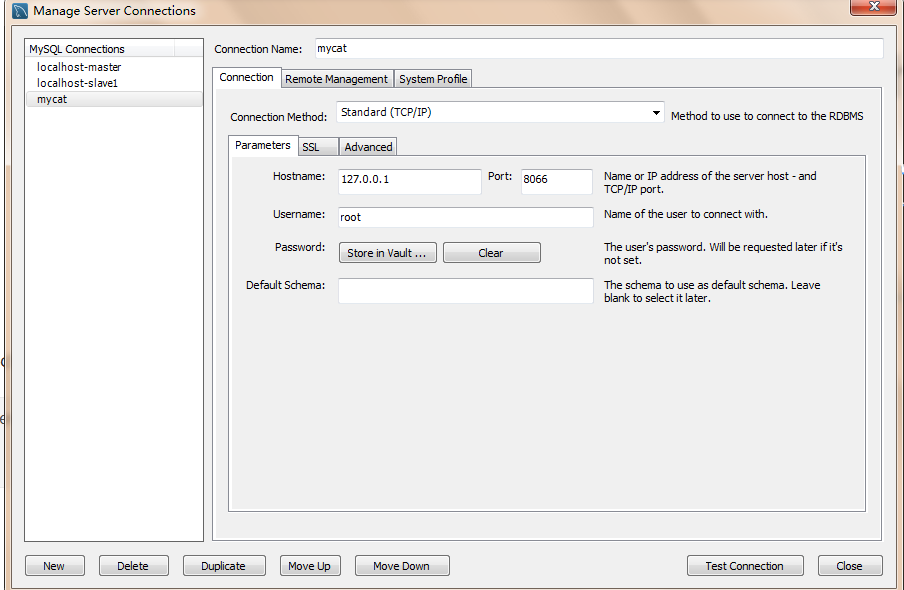Click the 'Name or IP address of the server host' description
The width and height of the screenshot is (904, 590).
(x=710, y=182)
